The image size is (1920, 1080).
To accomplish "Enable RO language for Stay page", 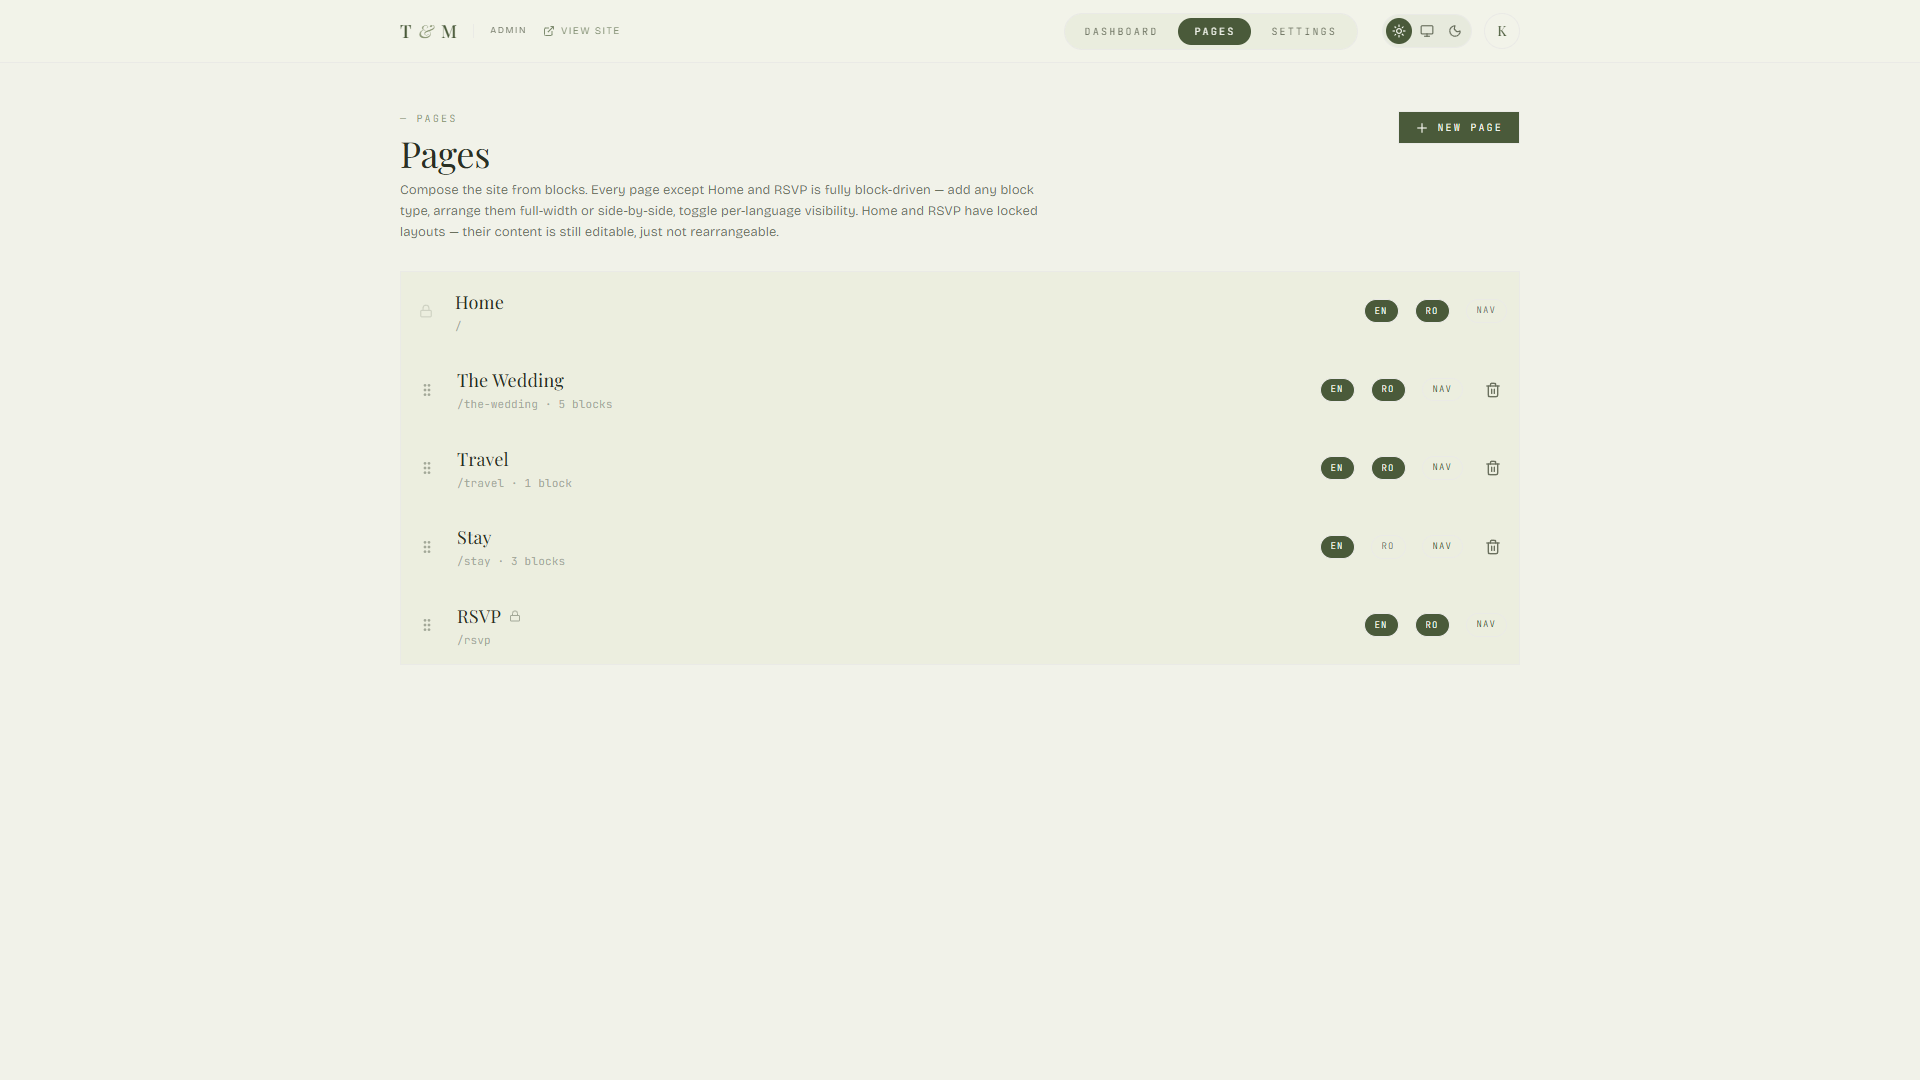I will click(1388, 547).
